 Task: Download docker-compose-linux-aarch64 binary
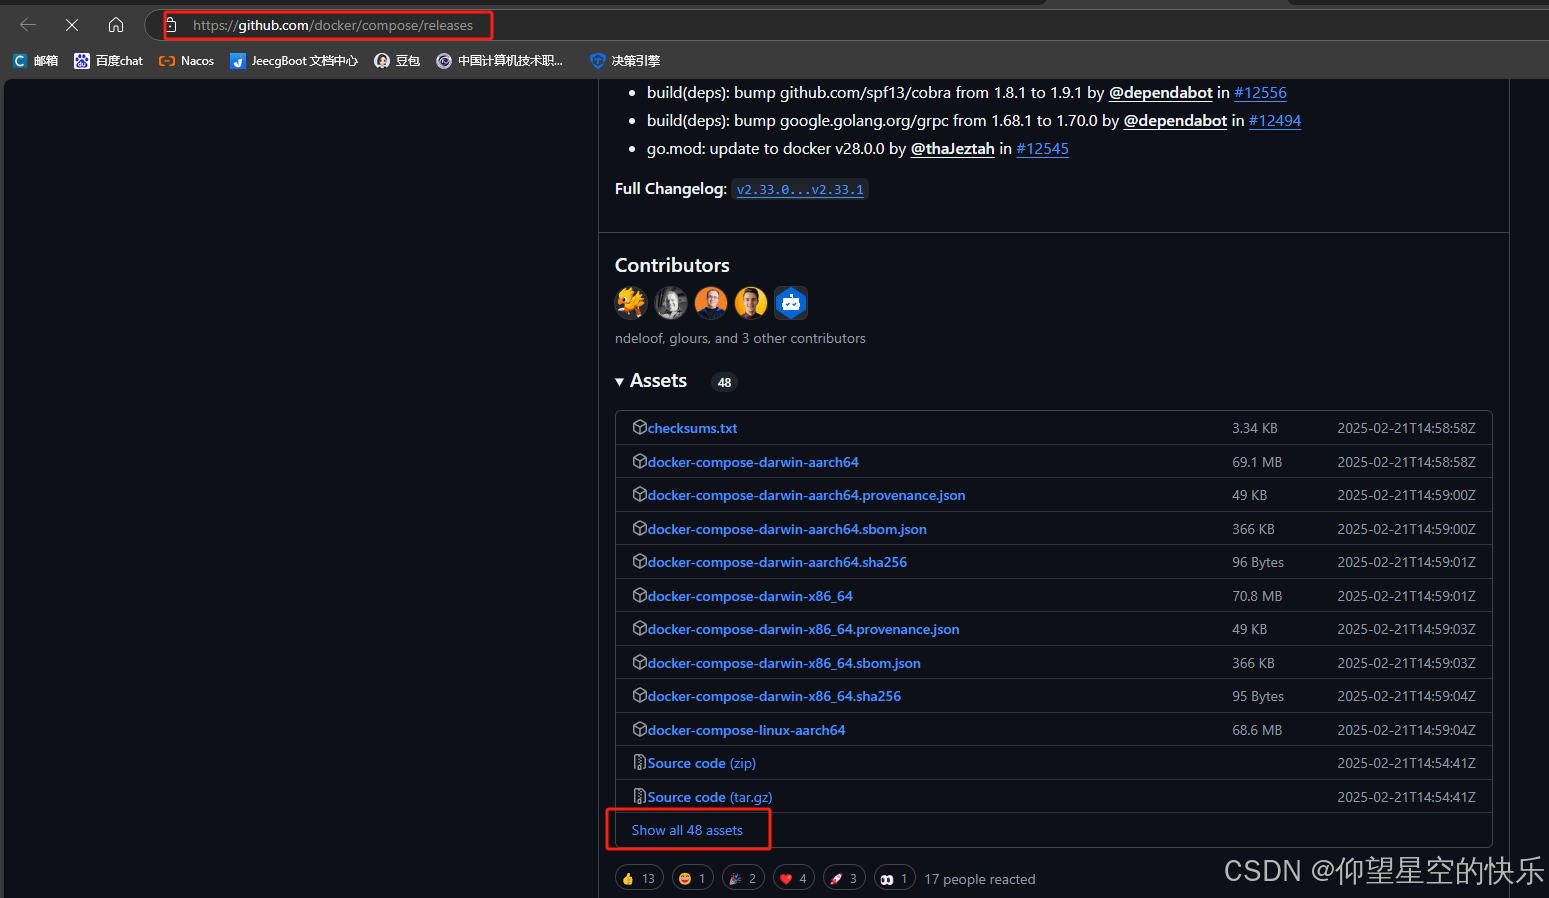746,730
